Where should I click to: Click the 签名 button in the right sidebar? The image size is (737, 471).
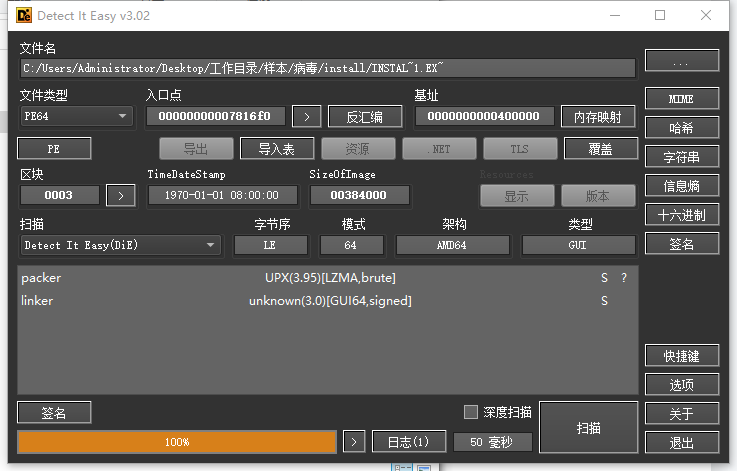tap(682, 244)
